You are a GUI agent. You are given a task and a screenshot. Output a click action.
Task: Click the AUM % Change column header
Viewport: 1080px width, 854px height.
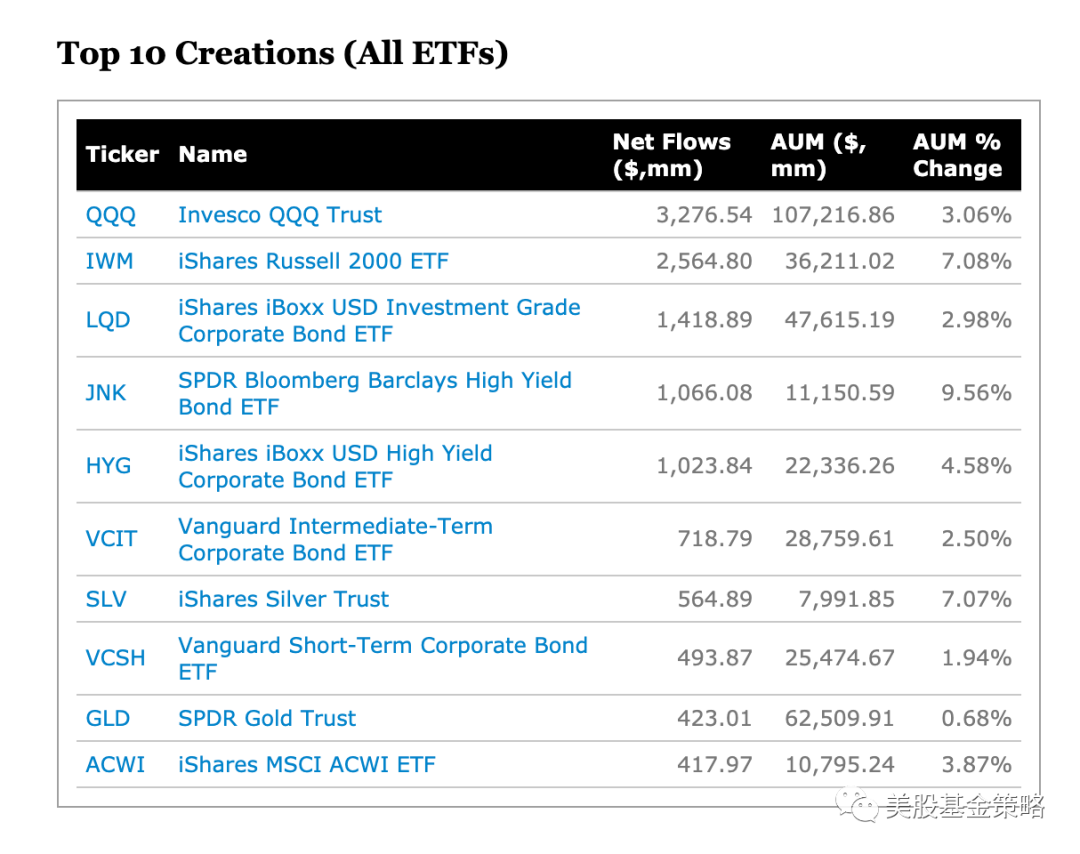957,155
